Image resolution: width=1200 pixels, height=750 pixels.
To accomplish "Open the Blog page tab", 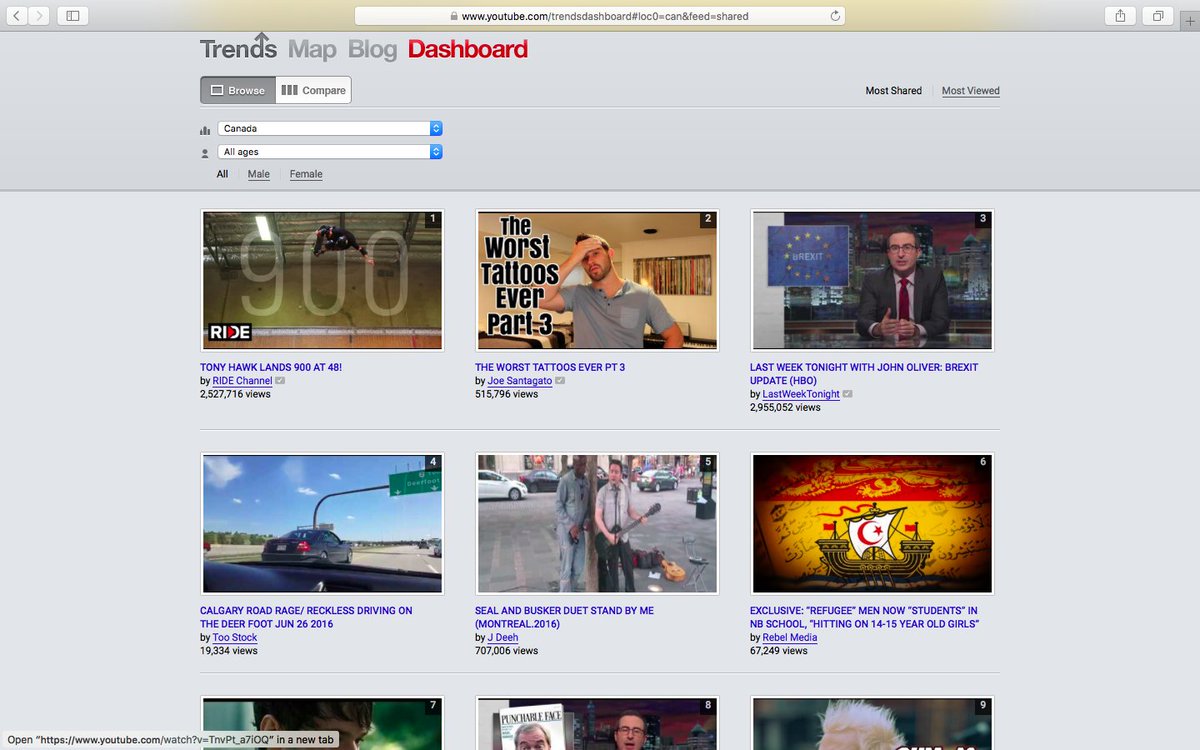I will tap(372, 49).
